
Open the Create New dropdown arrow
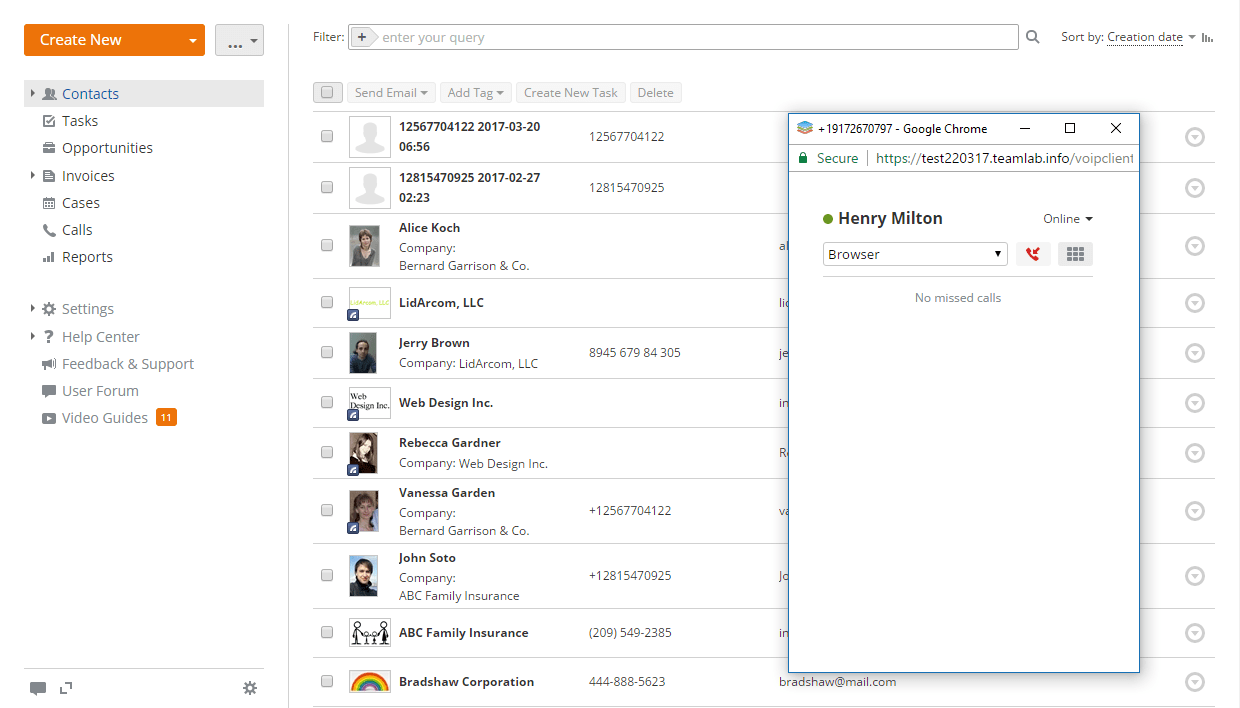191,39
